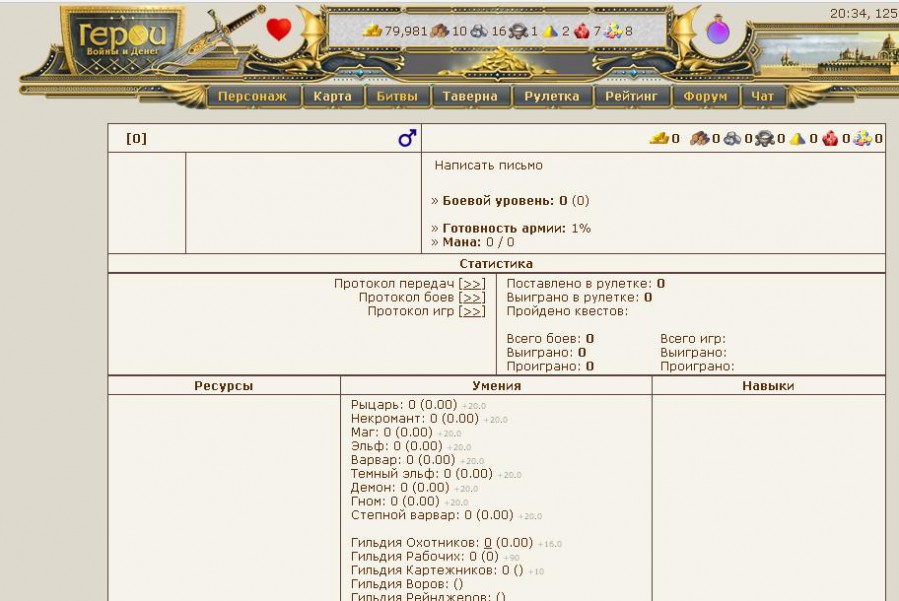
Task: Go to the Карта menu item
Action: pyautogui.click(x=332, y=97)
